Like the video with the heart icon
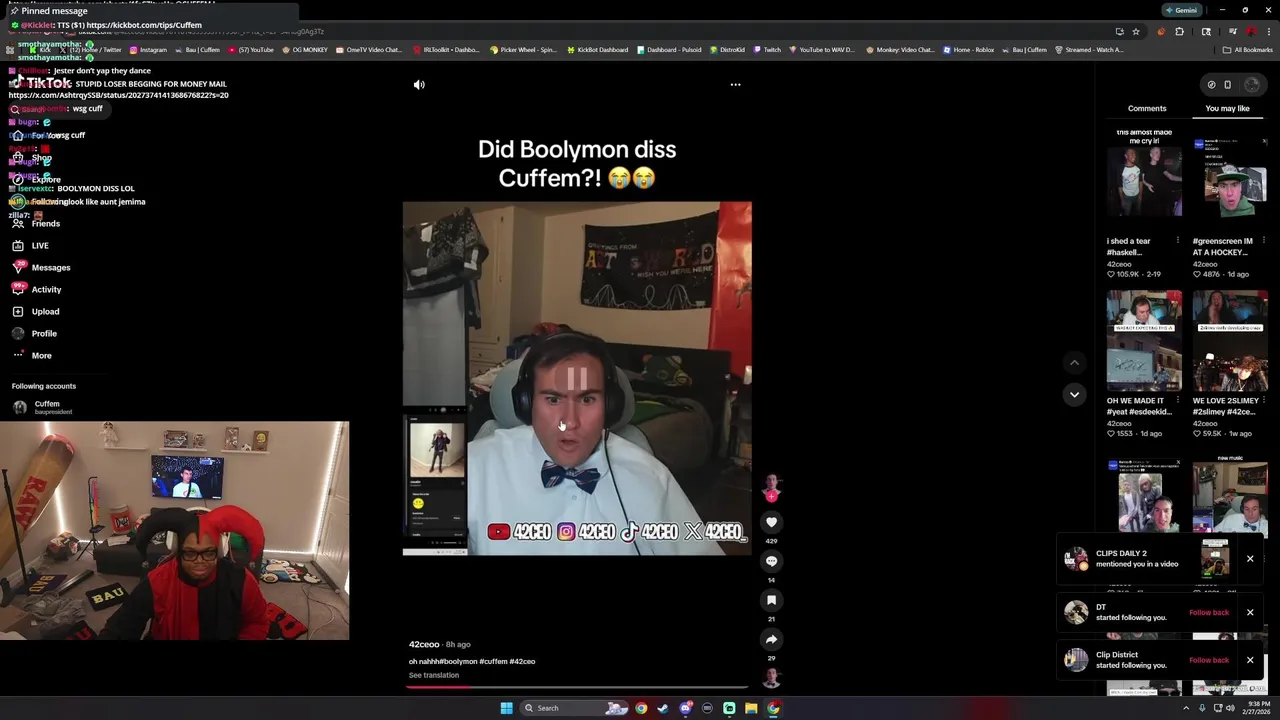Viewport: 1280px width, 720px height. coord(771,522)
